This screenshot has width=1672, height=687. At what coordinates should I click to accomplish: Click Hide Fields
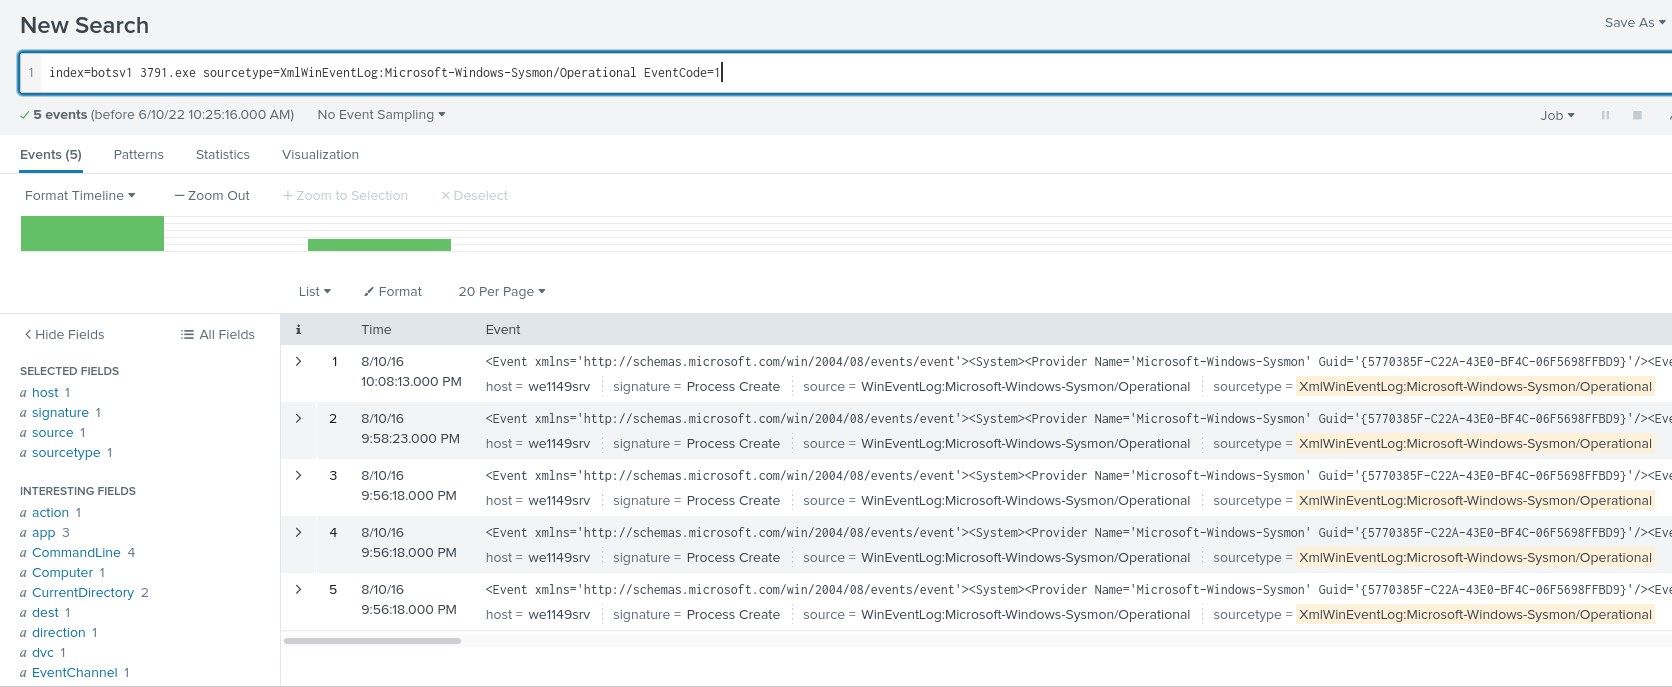click(x=64, y=334)
